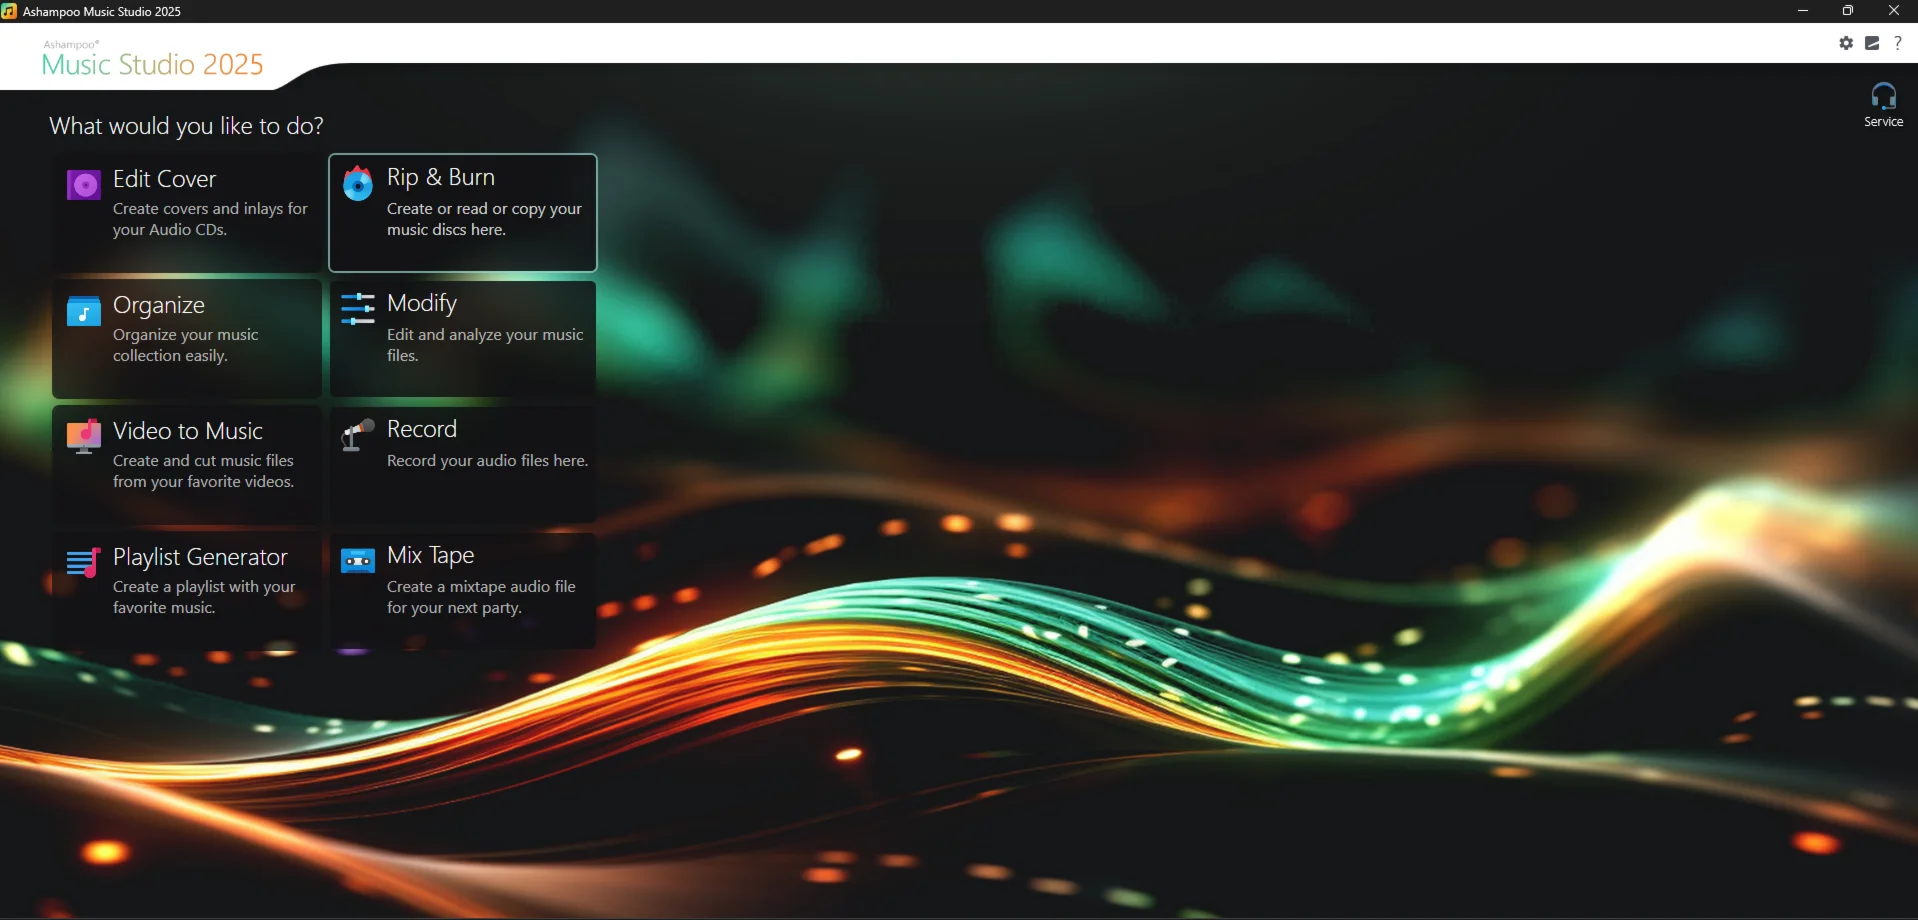Launch the Rip & Burn tile
1918x920 pixels.
[463, 212]
